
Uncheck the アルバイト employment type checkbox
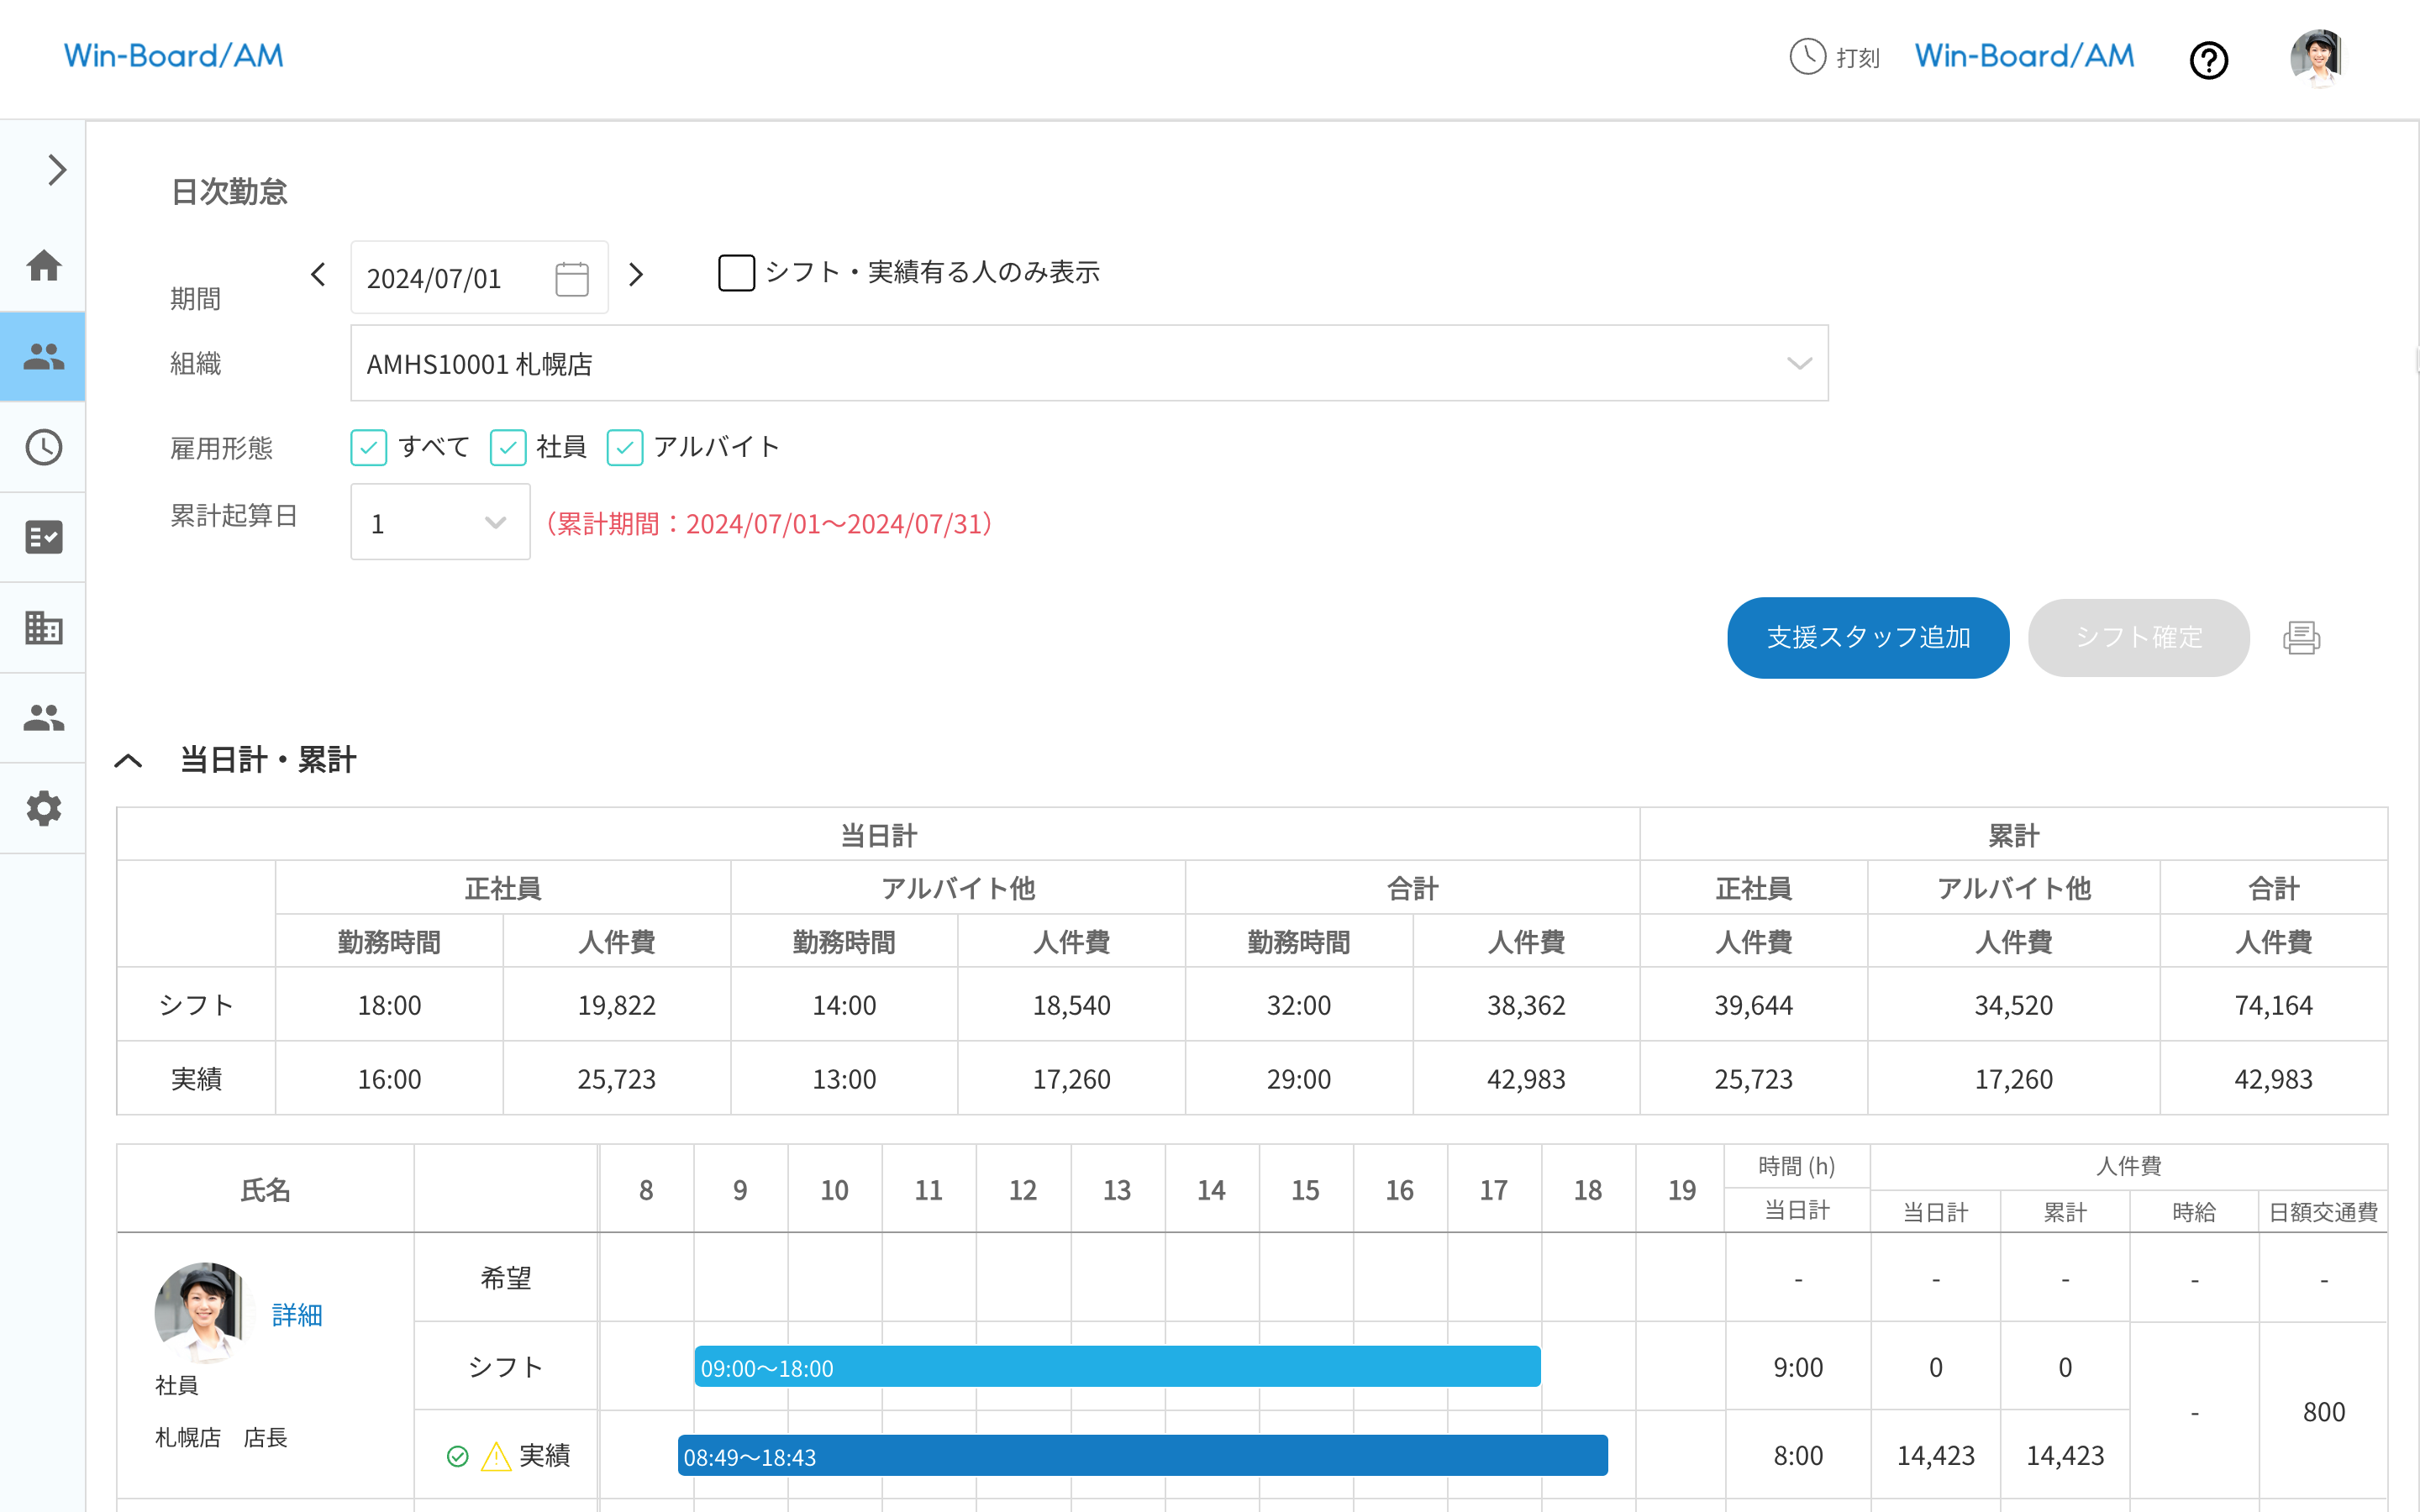click(x=625, y=448)
